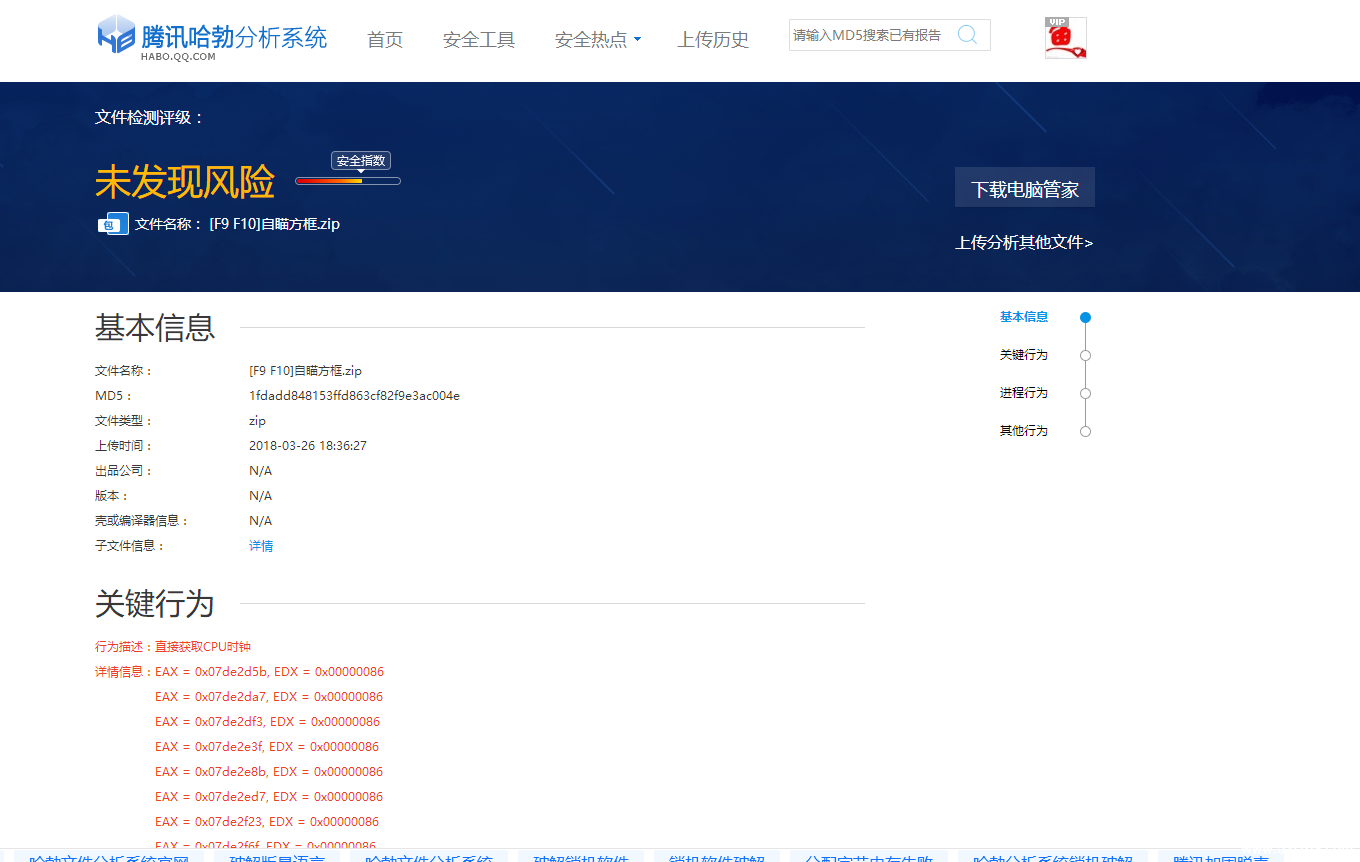Click the banner file name [F9 F10]自瞄方框.zip
The image size is (1360, 862).
click(275, 224)
